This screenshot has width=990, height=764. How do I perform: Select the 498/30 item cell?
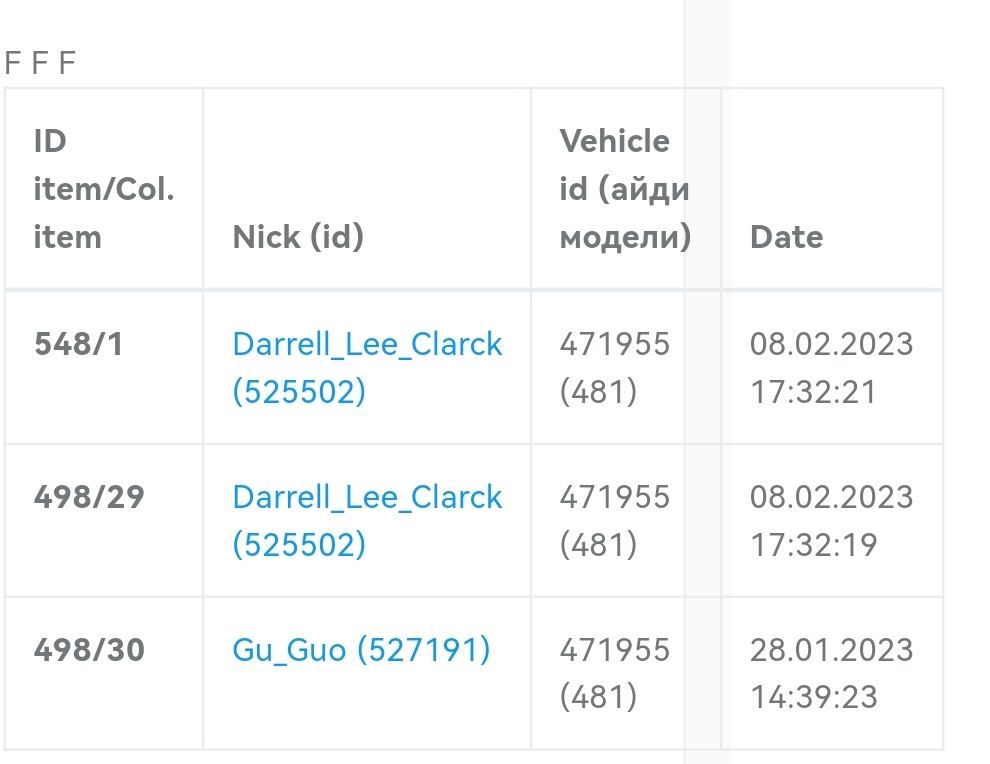pyautogui.click(x=89, y=650)
